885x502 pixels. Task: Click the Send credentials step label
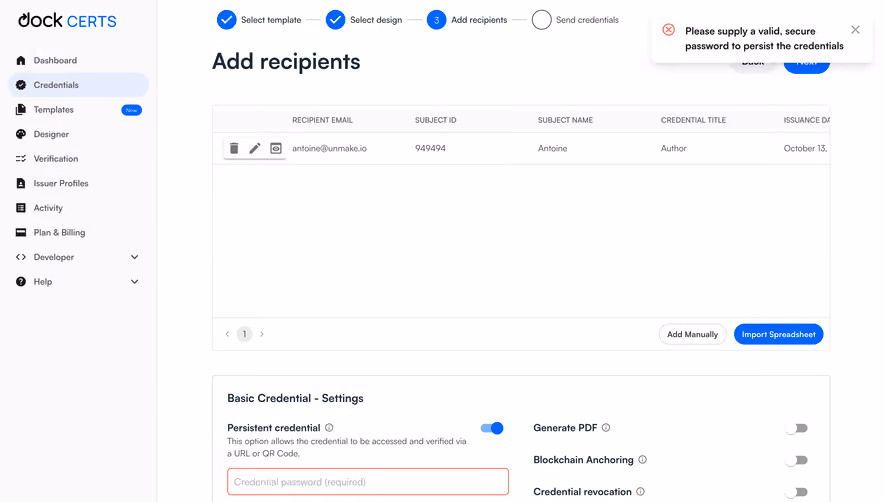pos(587,20)
